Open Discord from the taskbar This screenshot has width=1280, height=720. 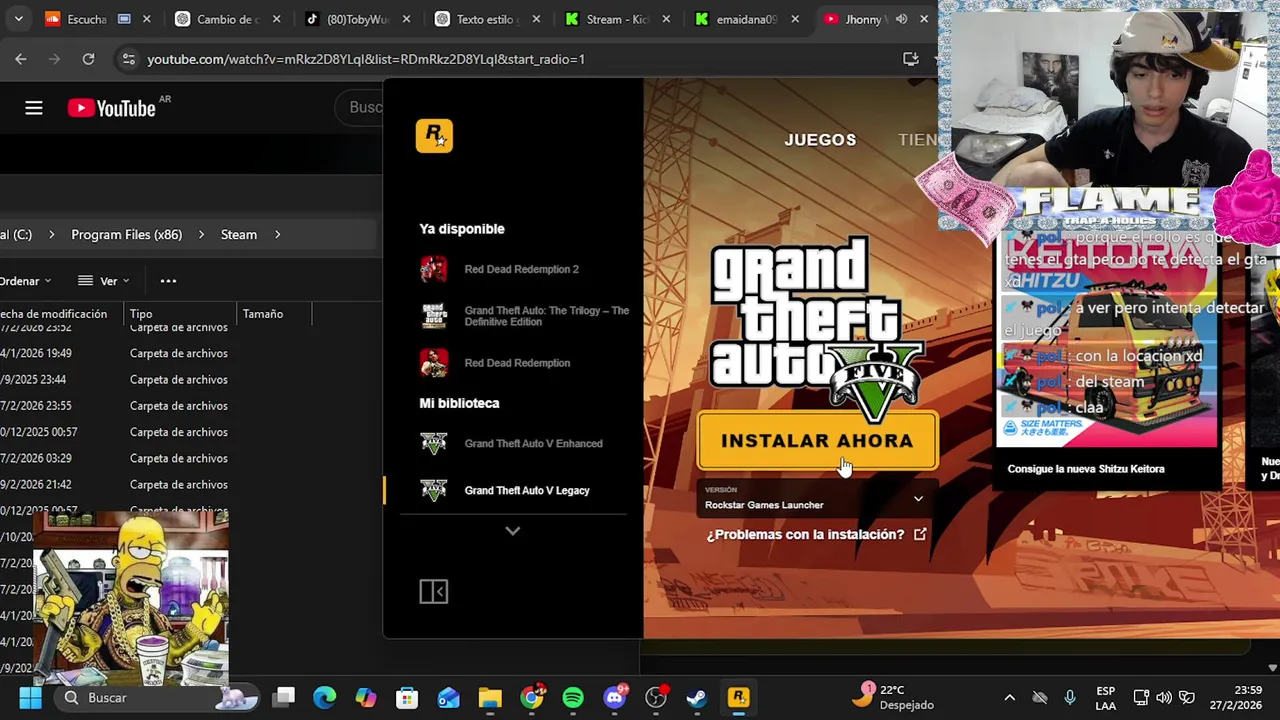coord(615,697)
